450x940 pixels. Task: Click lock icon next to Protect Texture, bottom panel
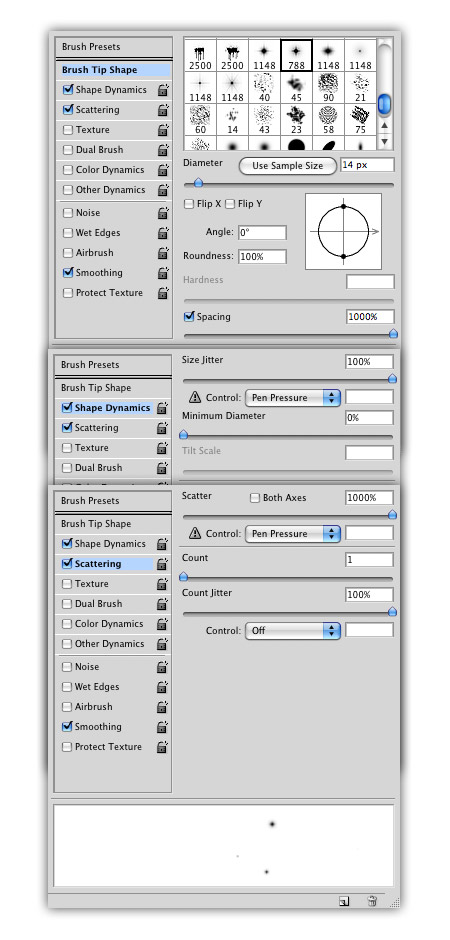coord(162,747)
